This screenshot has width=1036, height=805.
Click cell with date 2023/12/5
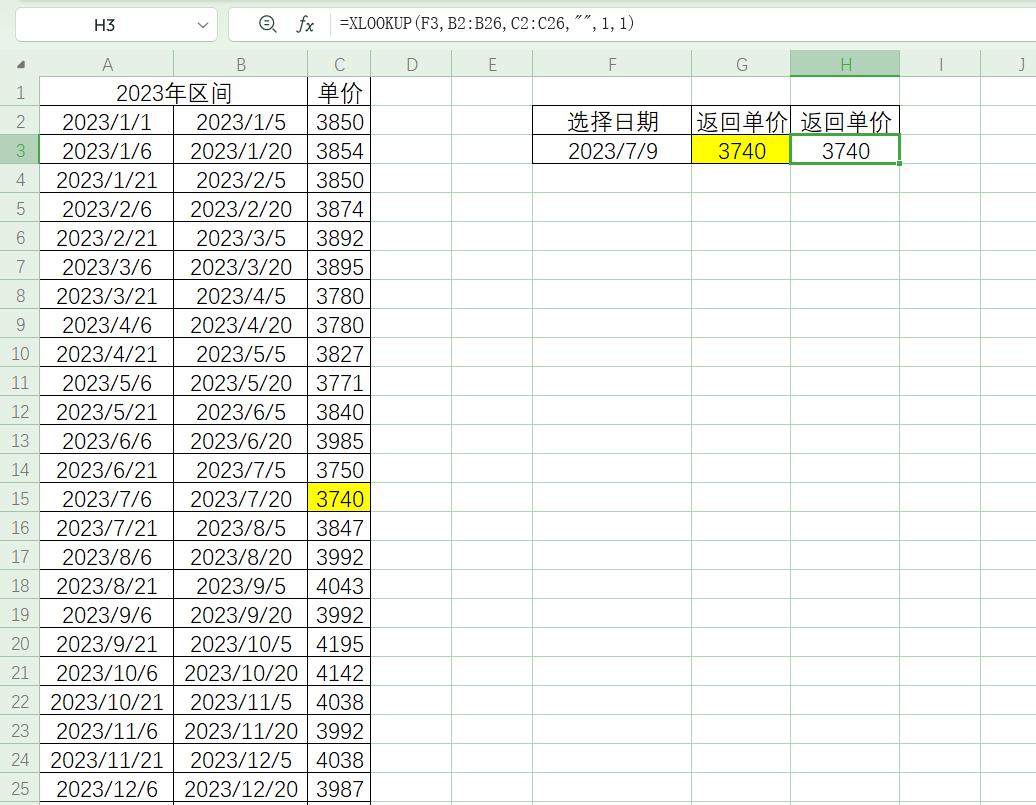pyautogui.click(x=240, y=759)
